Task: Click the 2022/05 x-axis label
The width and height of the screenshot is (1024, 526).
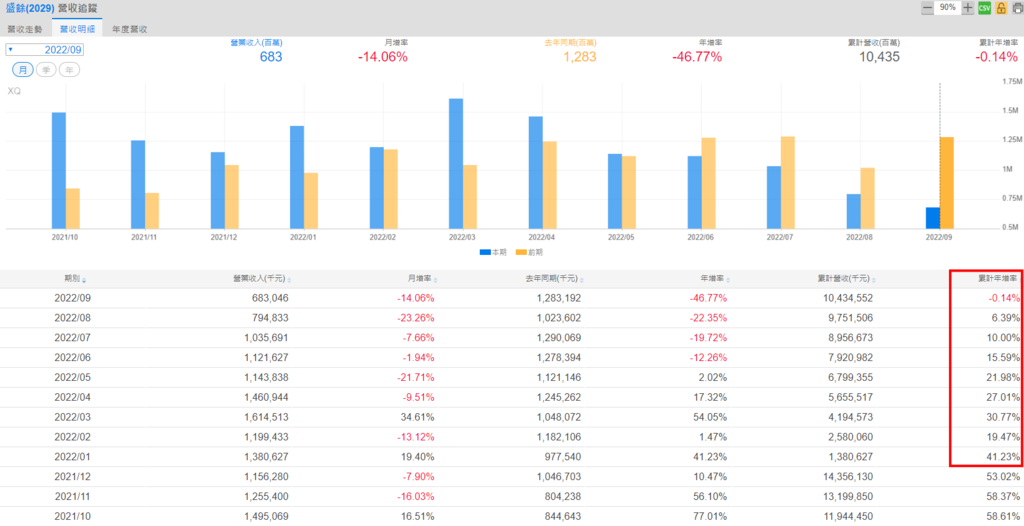Action: tap(621, 237)
